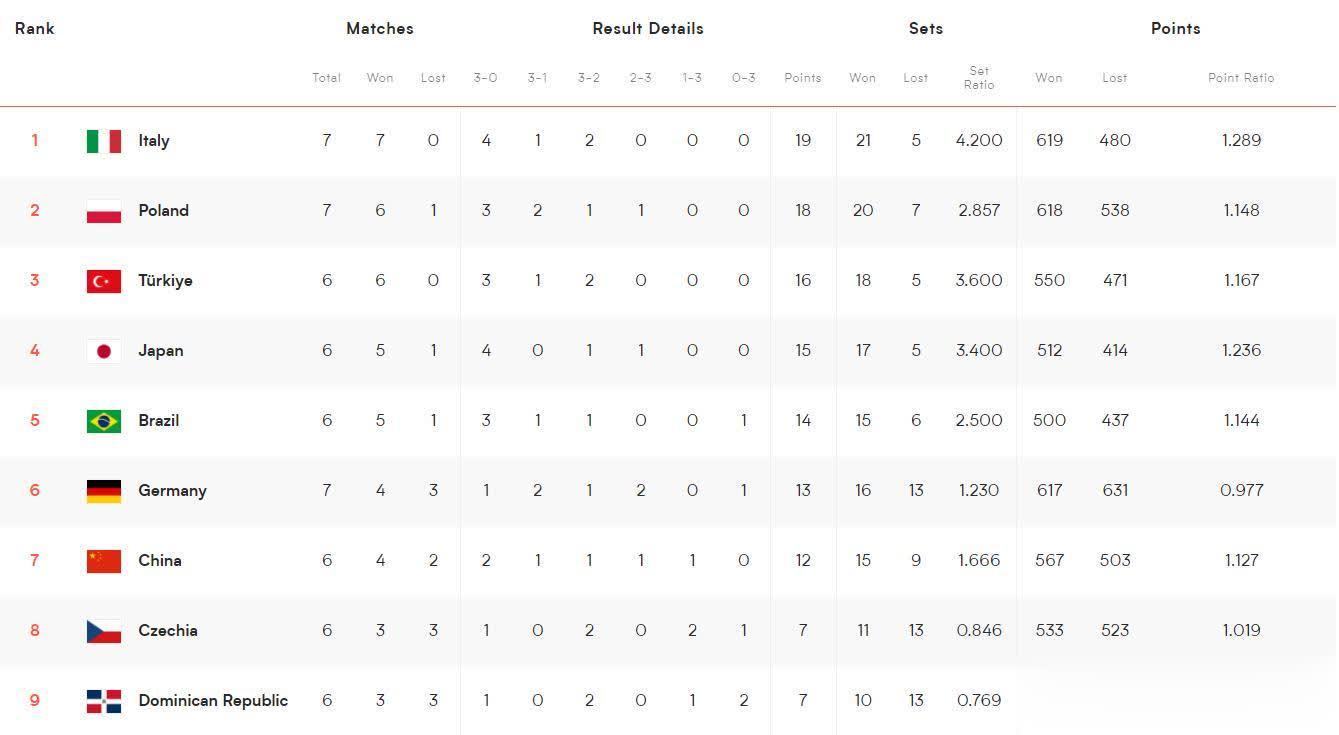Click the Czechia flag icon
Image resolution: width=1339 pixels, height=735 pixels.
click(104, 631)
